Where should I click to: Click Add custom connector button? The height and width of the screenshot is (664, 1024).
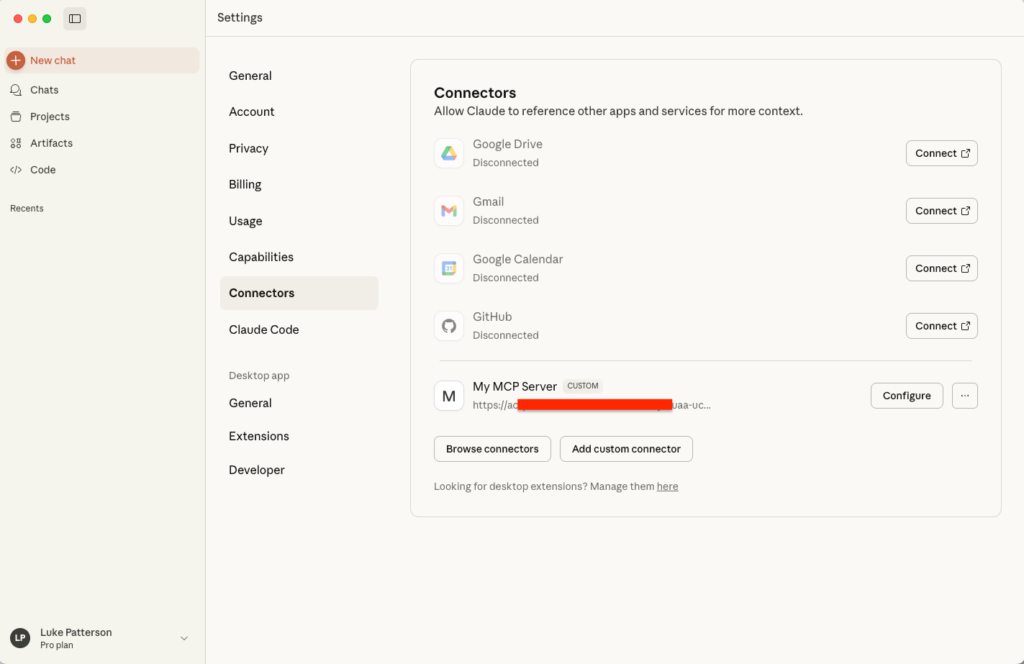pyautogui.click(x=626, y=449)
